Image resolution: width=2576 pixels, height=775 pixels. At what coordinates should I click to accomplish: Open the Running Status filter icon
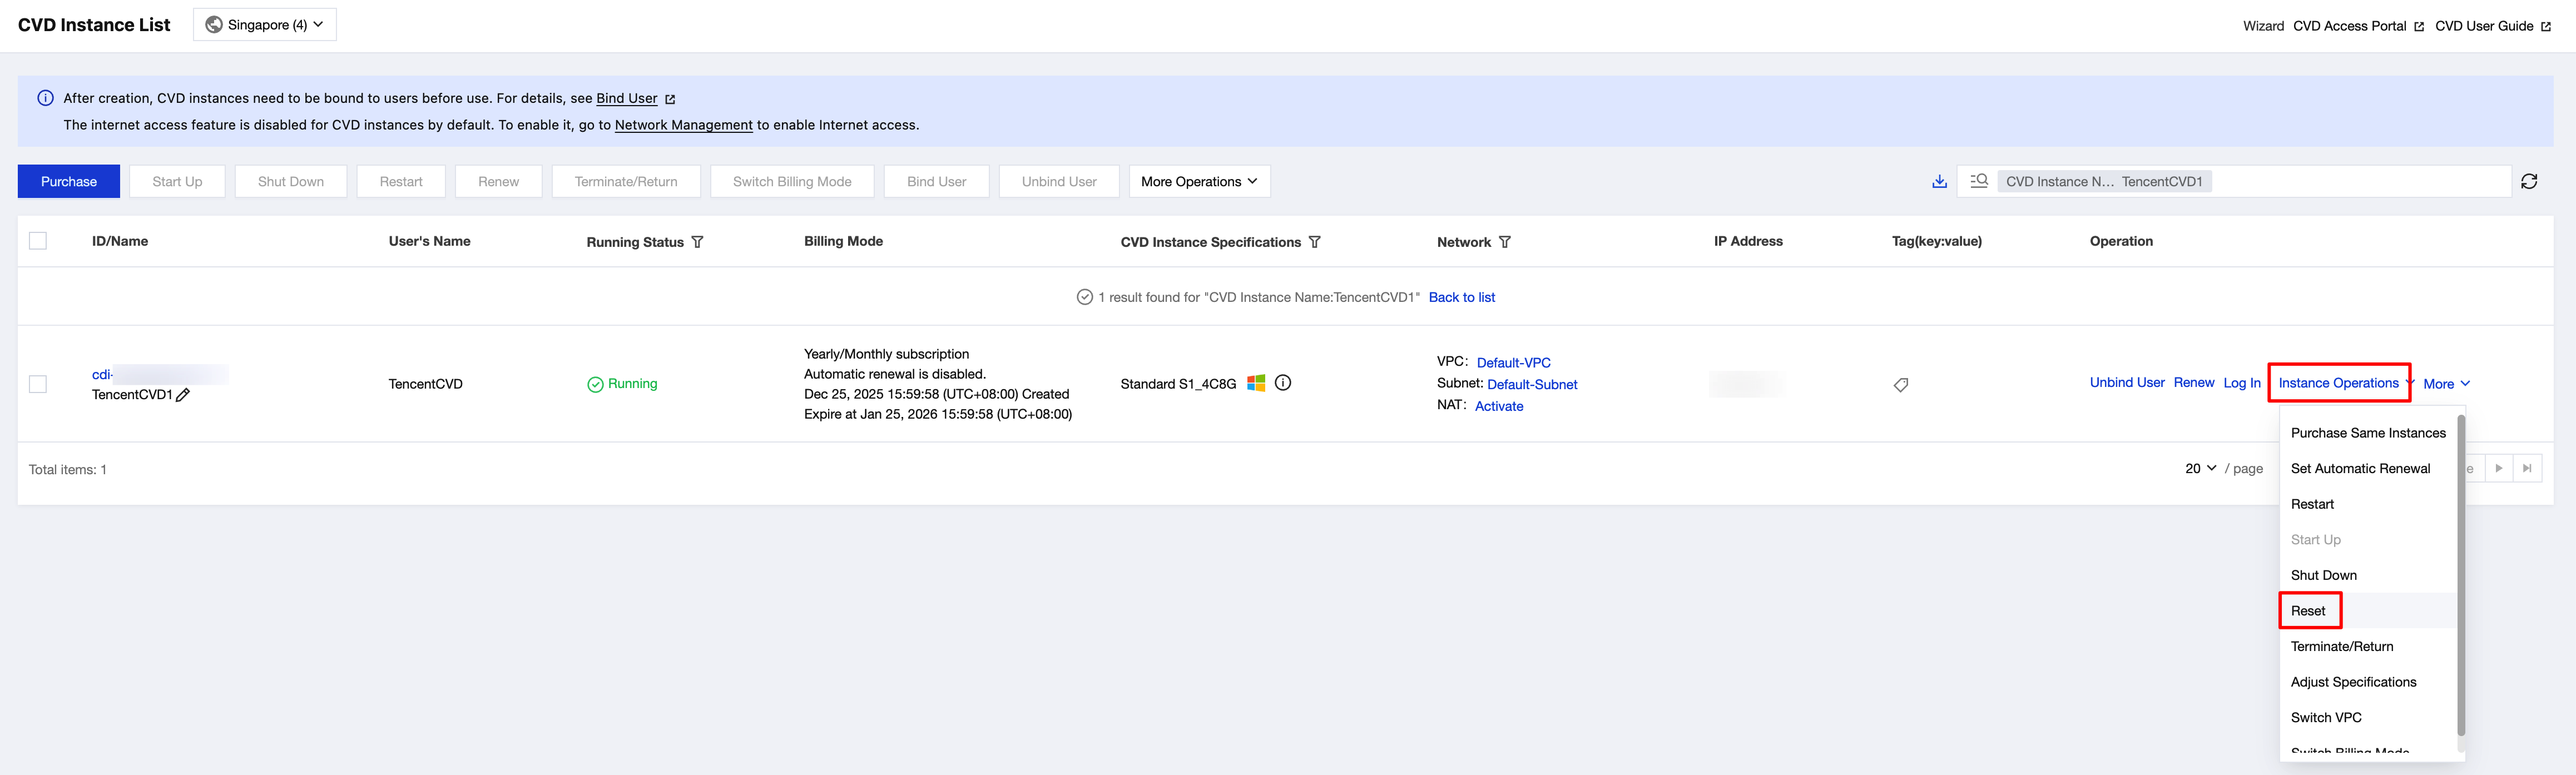point(698,242)
